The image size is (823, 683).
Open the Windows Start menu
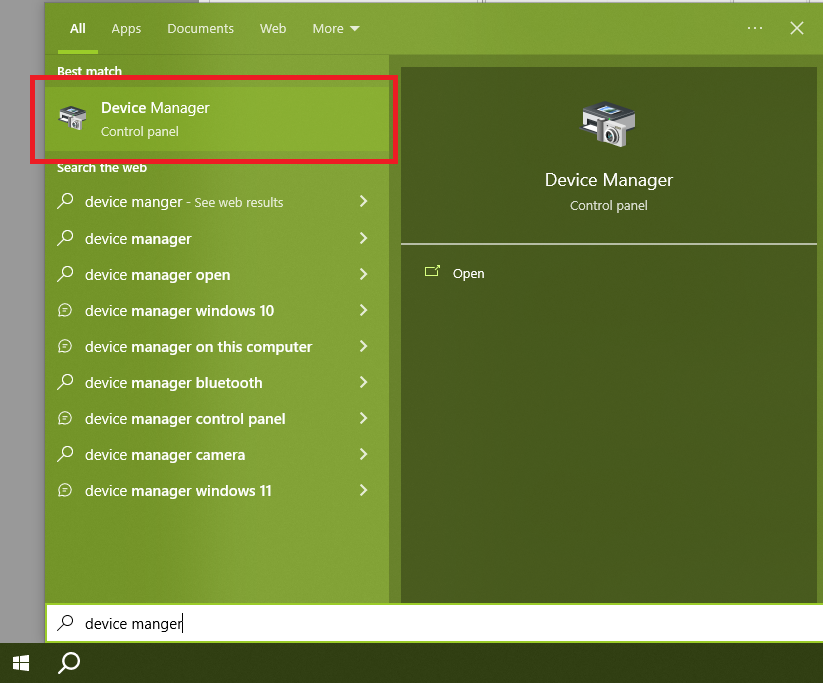(x=20, y=663)
